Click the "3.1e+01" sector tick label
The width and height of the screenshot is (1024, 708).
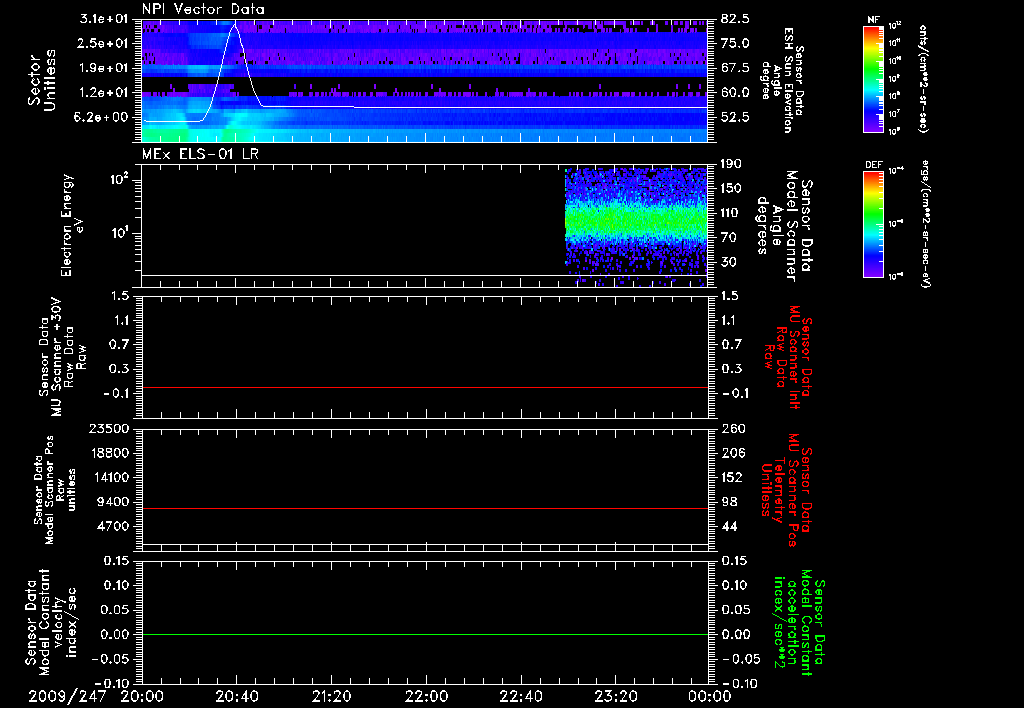106,19
